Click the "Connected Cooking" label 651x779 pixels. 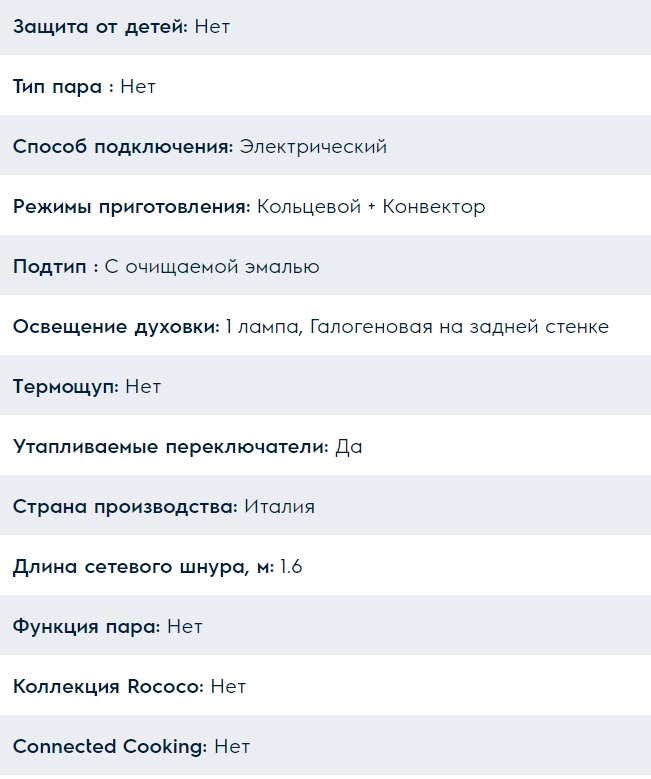point(110,747)
